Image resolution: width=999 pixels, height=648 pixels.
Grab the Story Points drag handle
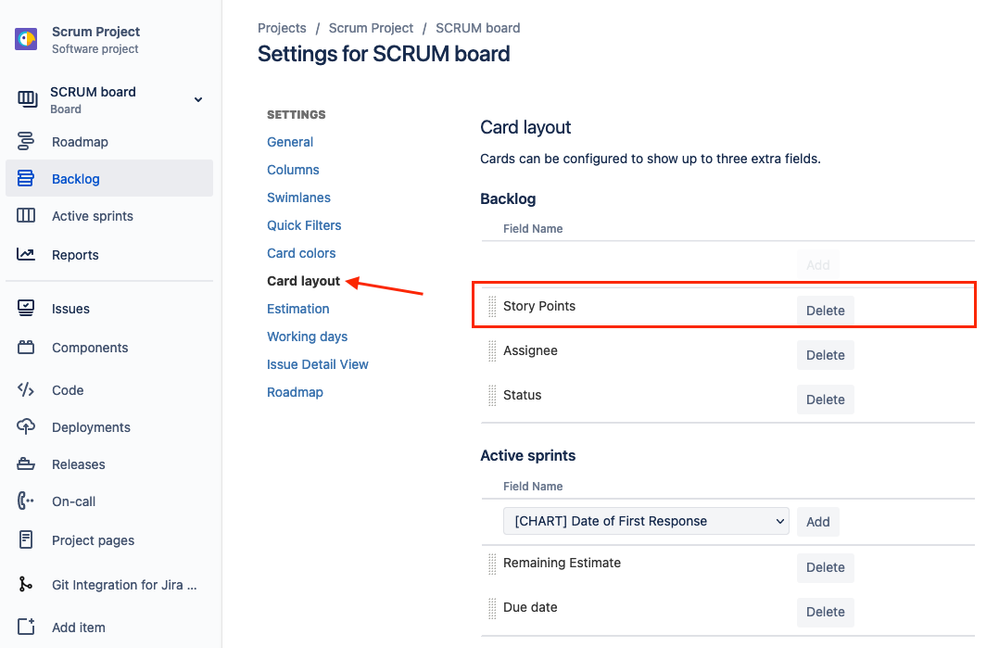(x=492, y=306)
